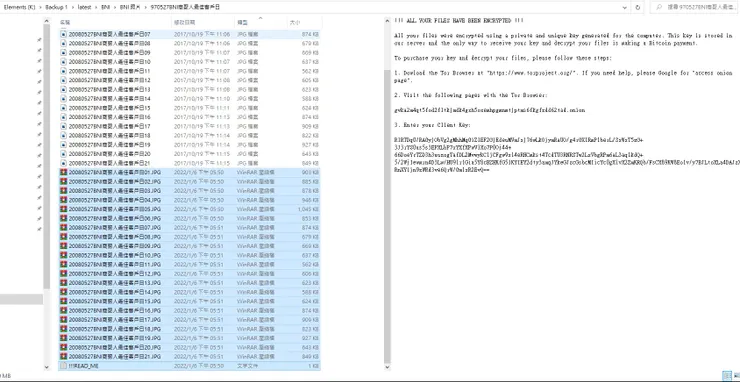Open the address bar history dropdown arrow
This screenshot has height=382, width=740.
pos(624,7)
